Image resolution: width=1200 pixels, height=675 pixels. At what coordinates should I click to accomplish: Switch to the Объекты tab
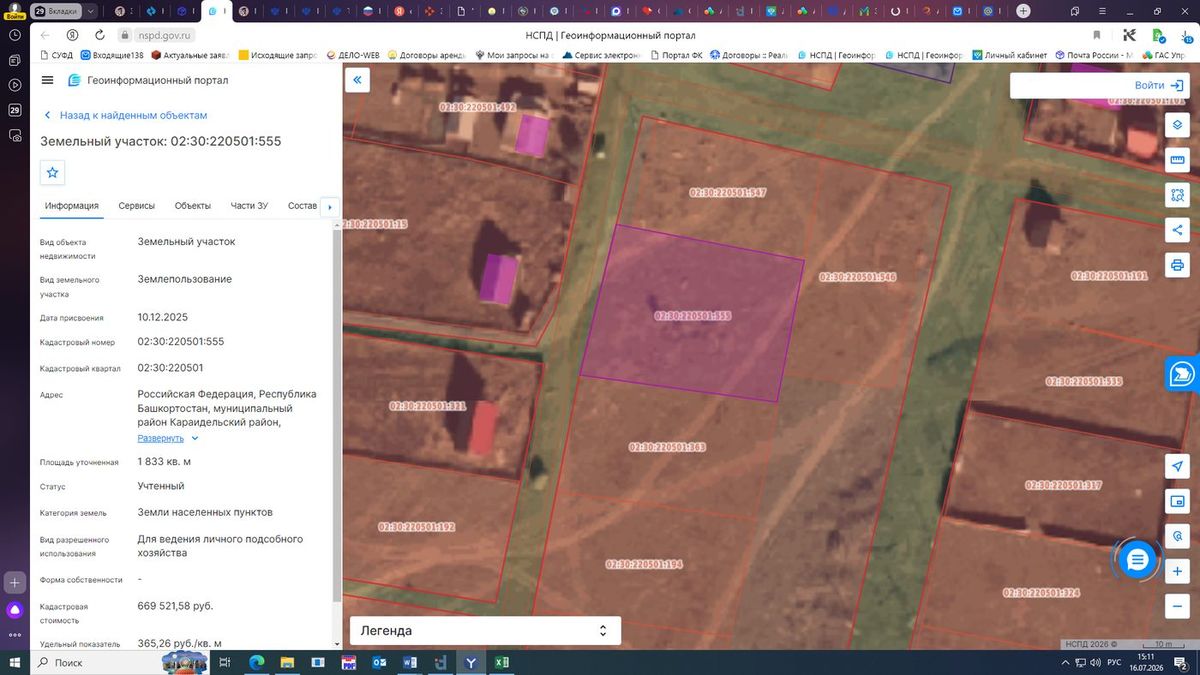[x=193, y=206]
